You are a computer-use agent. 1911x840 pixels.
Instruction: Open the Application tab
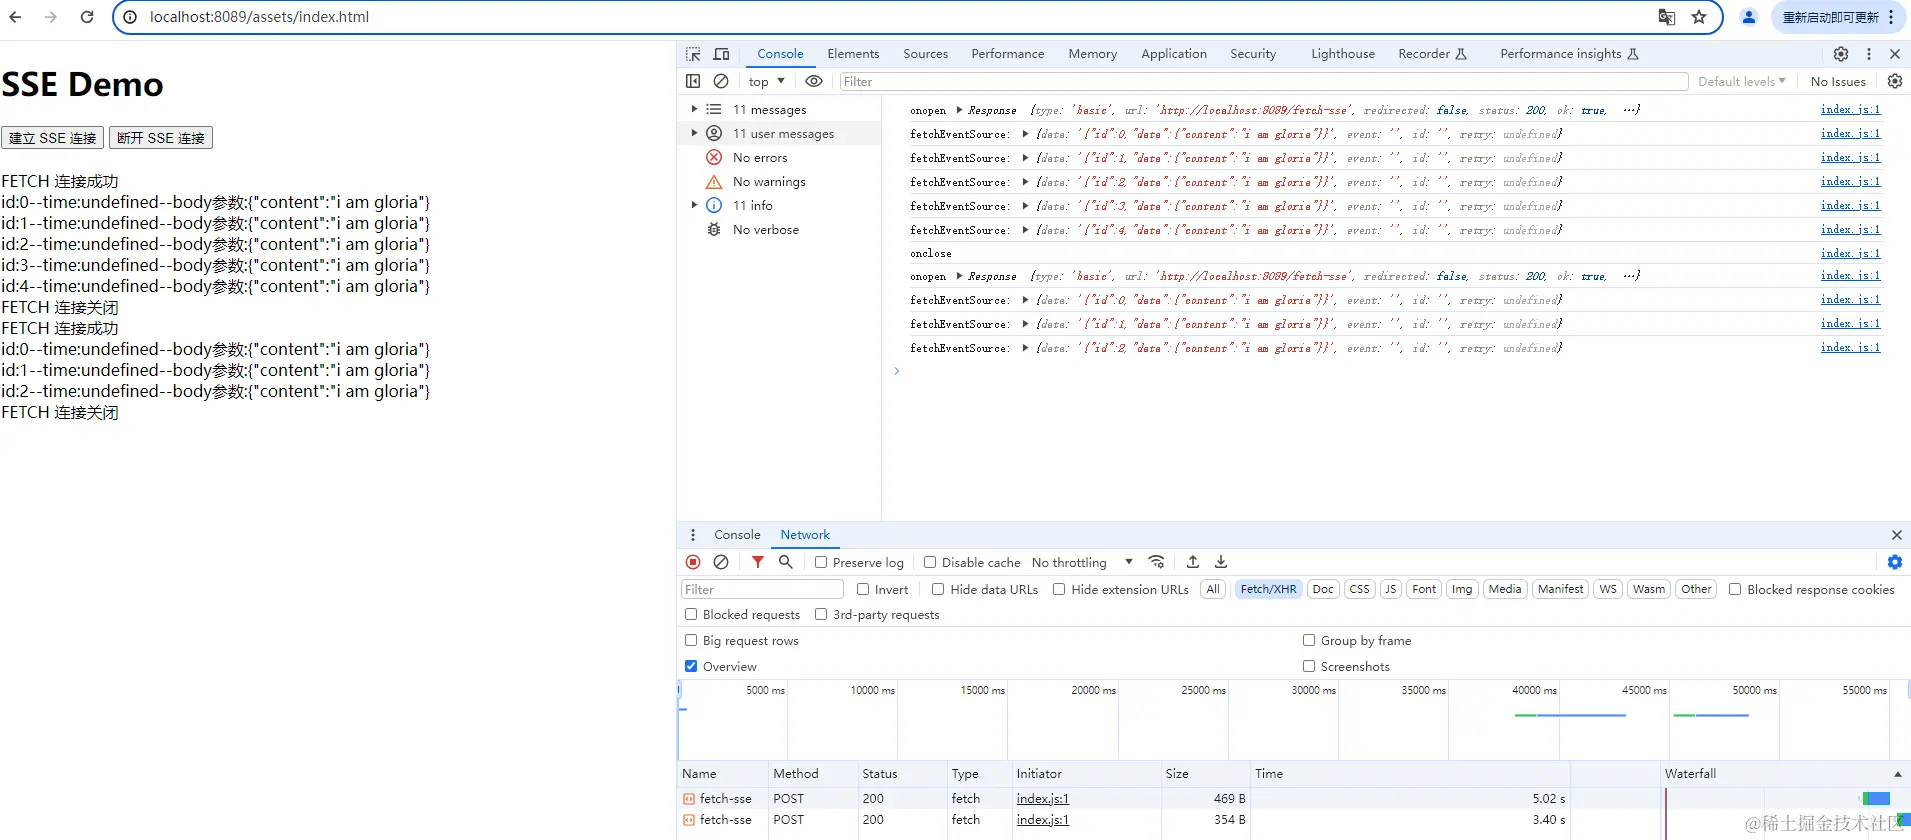1174,54
